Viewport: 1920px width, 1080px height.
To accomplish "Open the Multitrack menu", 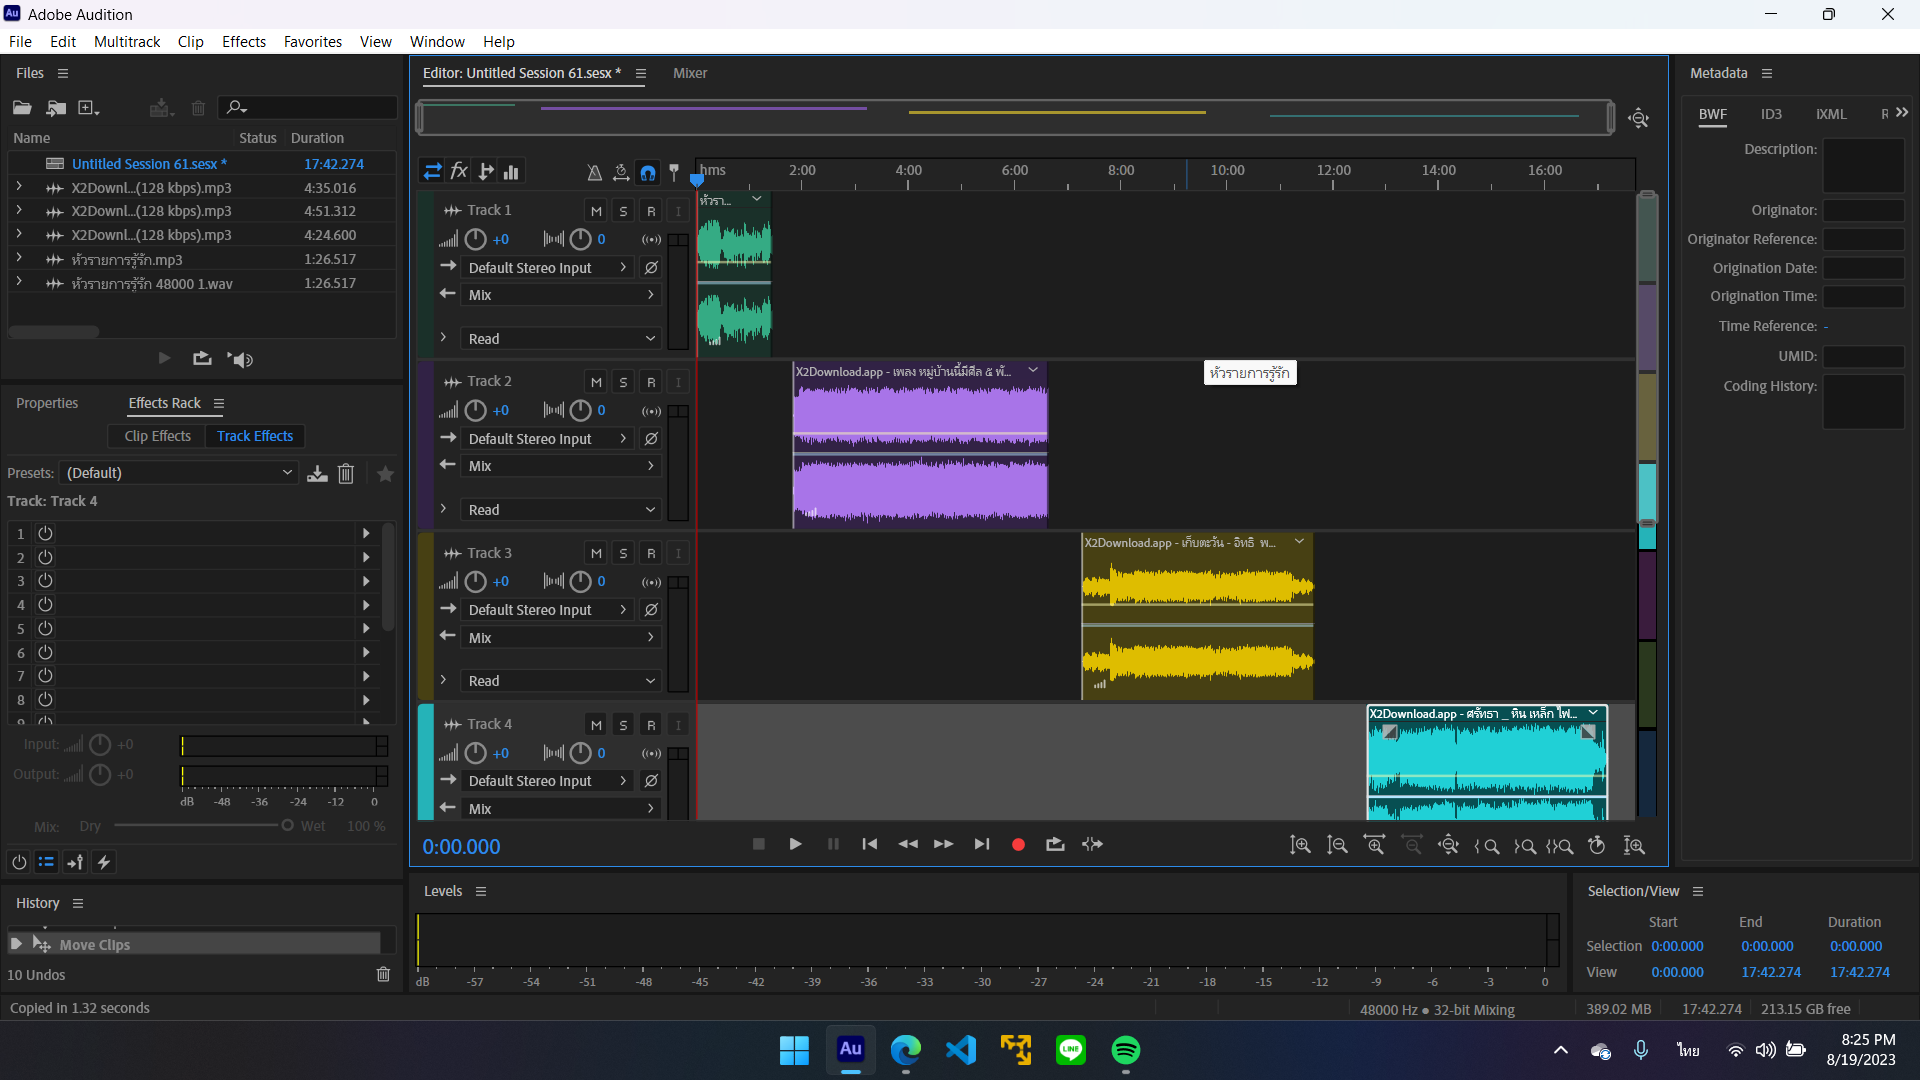I will pos(127,41).
